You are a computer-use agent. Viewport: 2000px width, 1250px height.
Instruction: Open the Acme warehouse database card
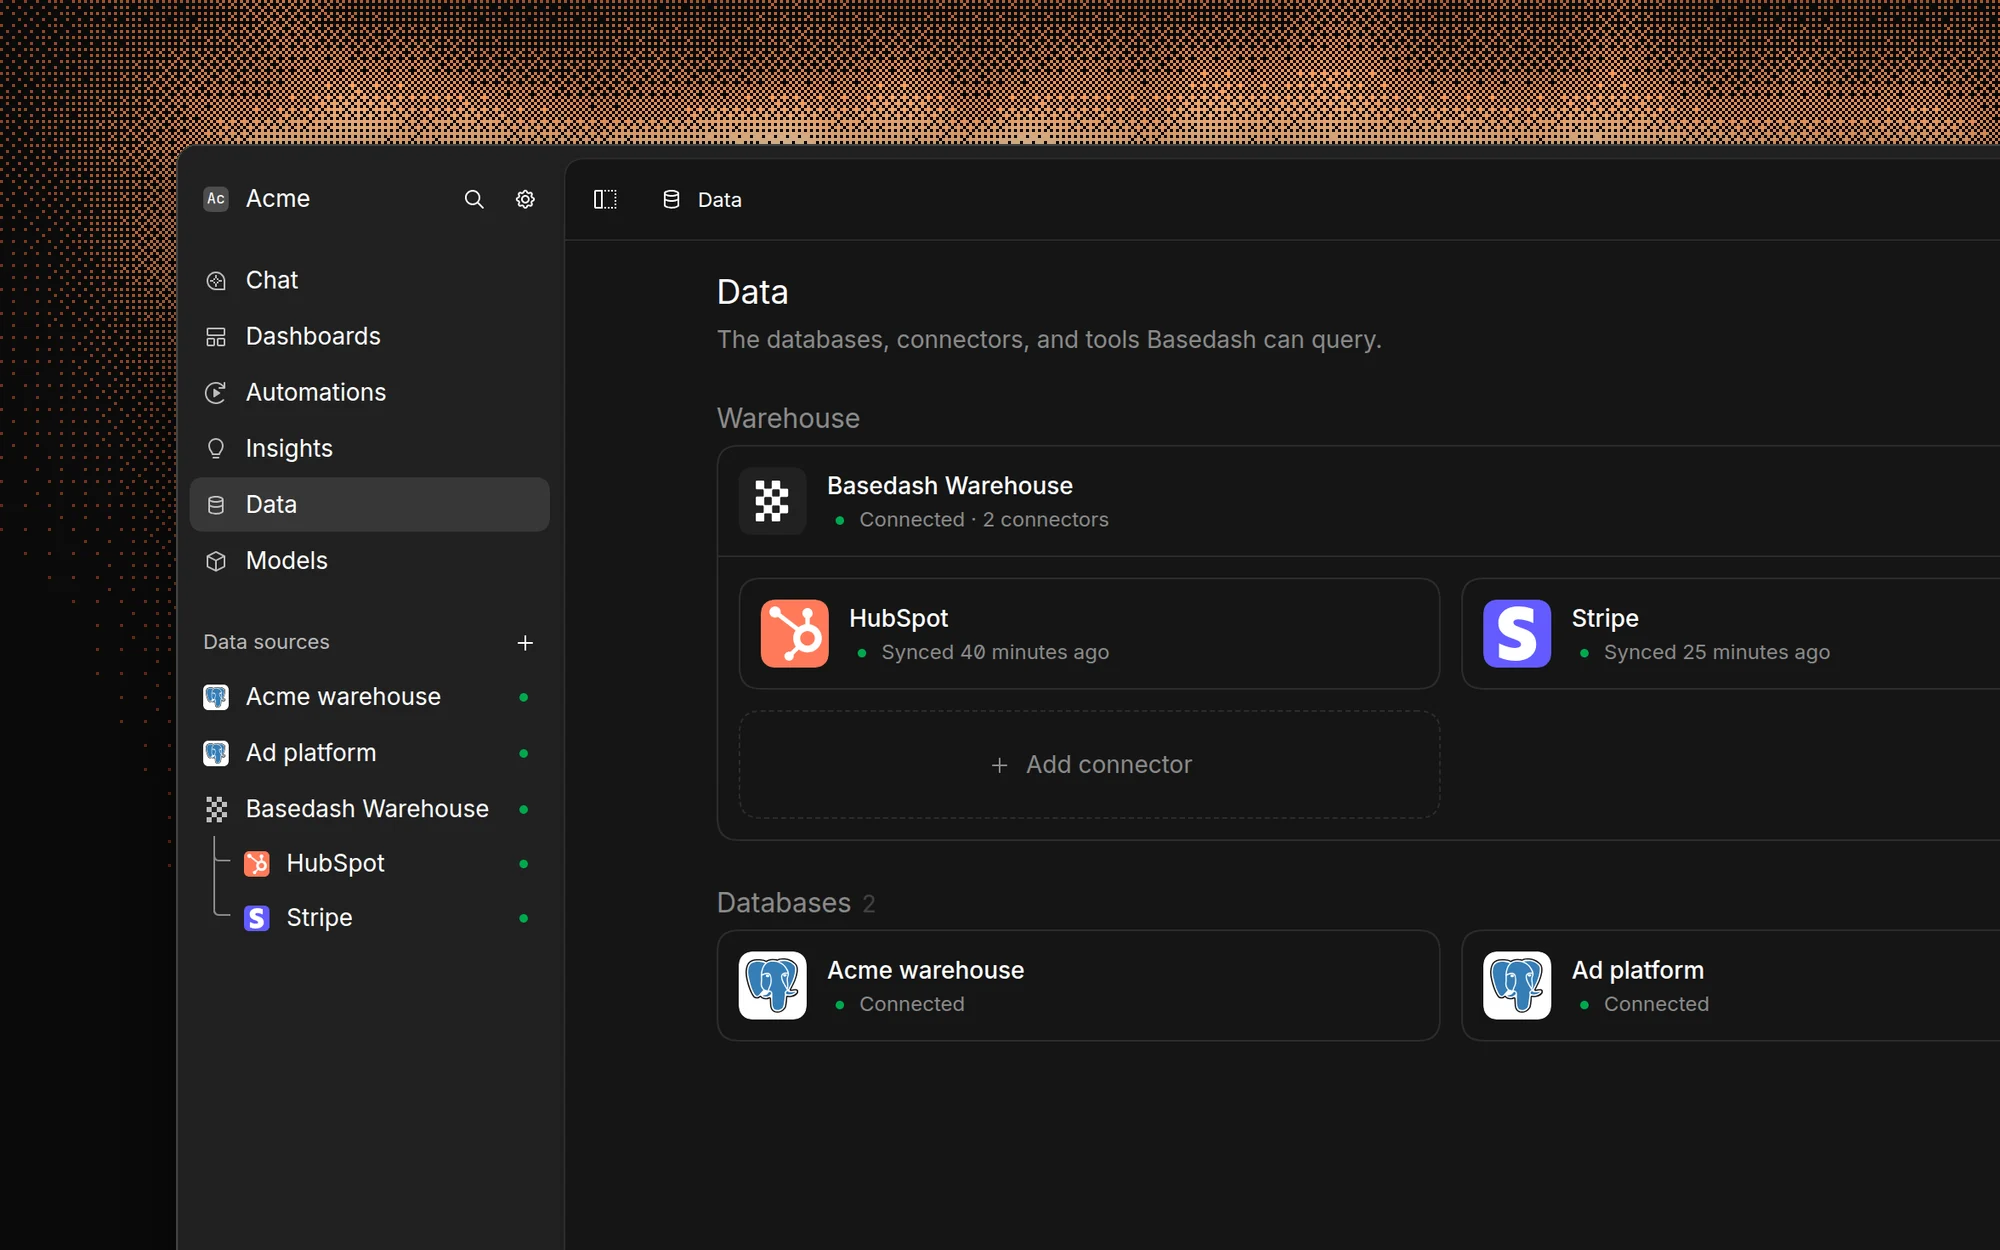[1078, 985]
